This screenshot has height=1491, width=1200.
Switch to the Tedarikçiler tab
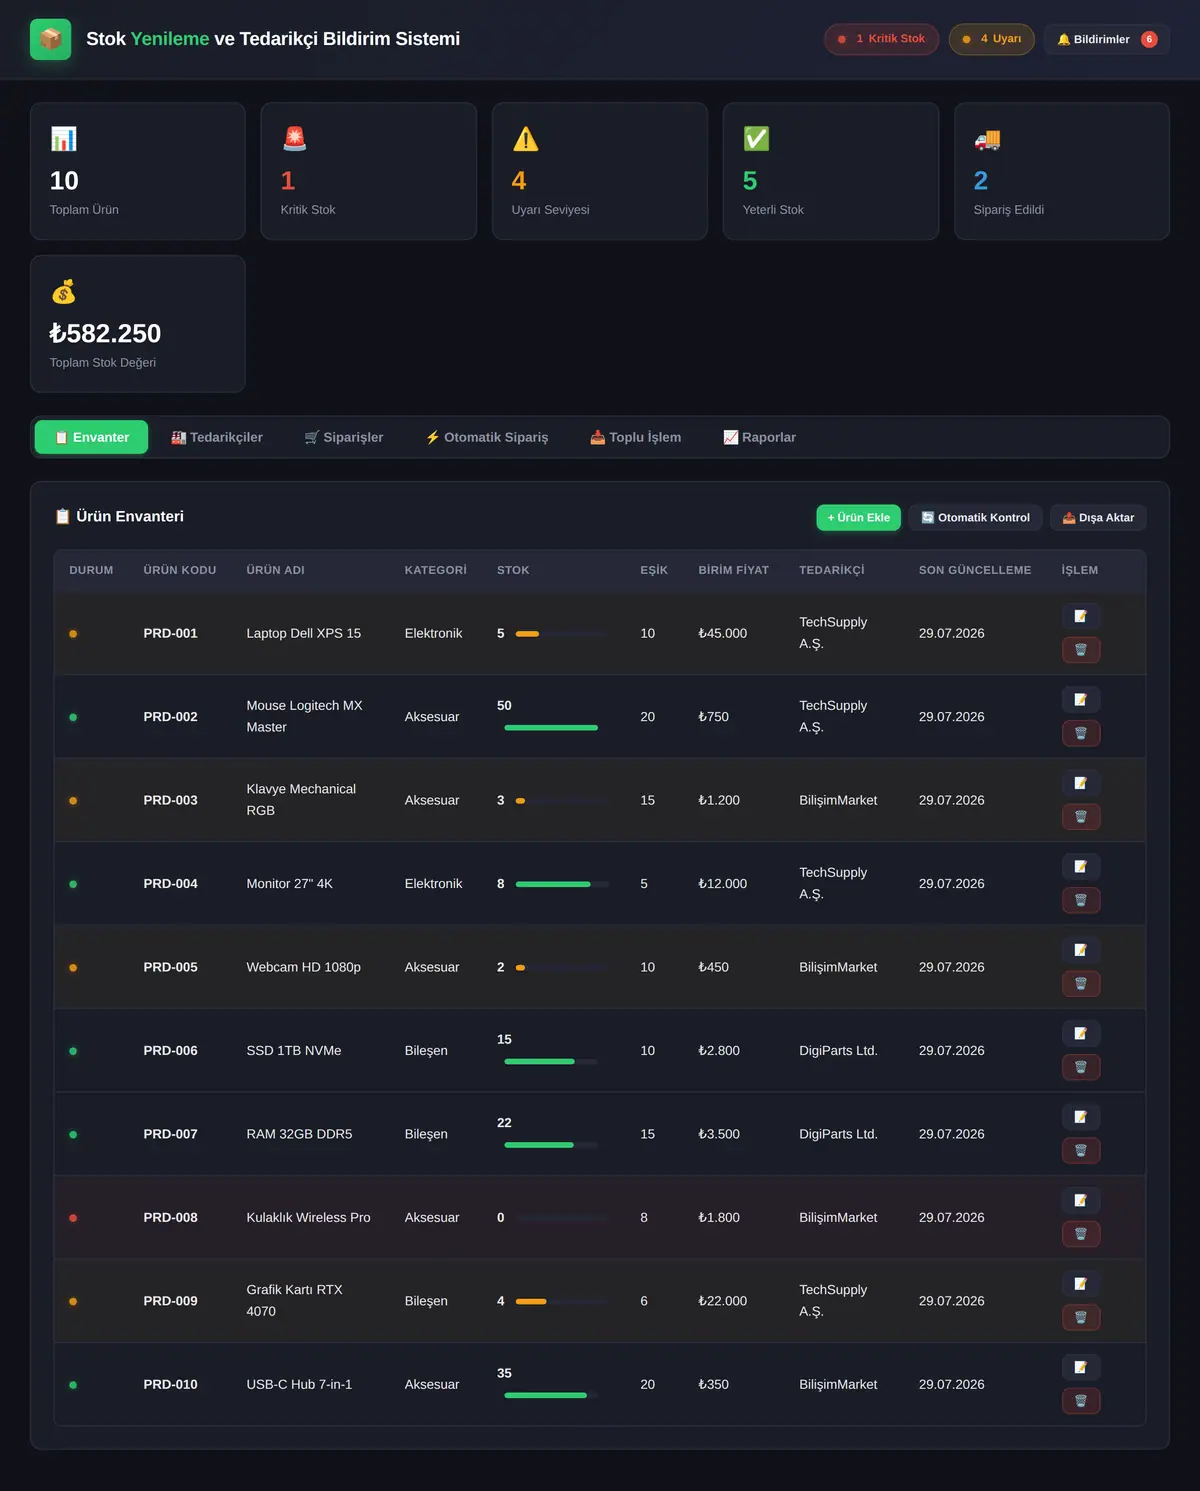(217, 437)
